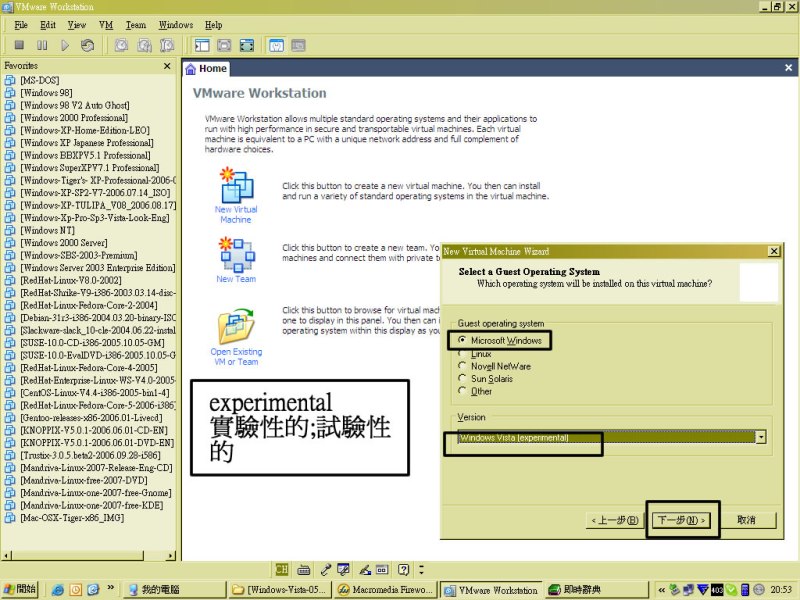Click the Suspend pause toolbar icon

[42, 45]
